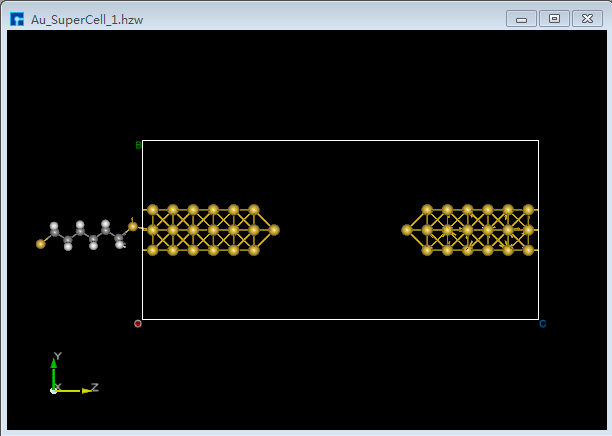Close the Au_SuperCell_1.hzw window
Screen dimensions: 612x436
click(587, 19)
